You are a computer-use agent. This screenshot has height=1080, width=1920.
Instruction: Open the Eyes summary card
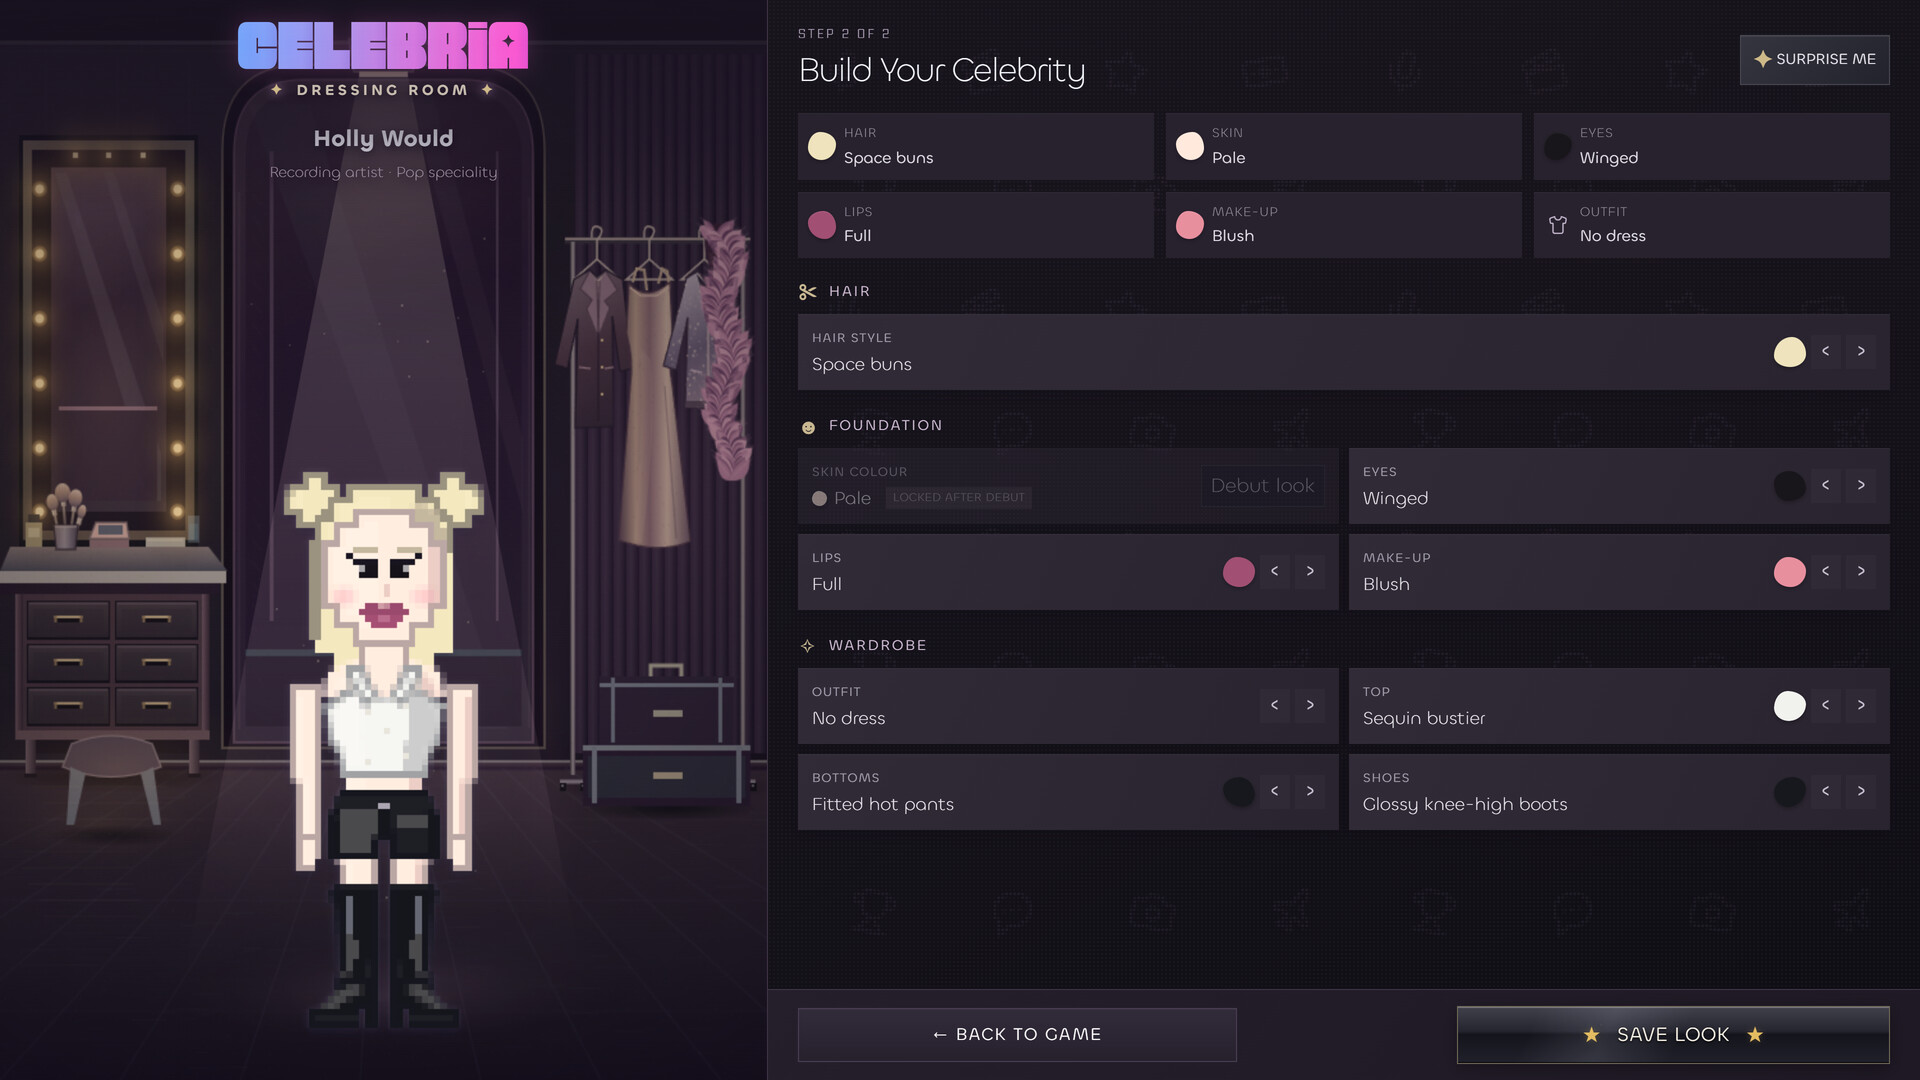1711,147
